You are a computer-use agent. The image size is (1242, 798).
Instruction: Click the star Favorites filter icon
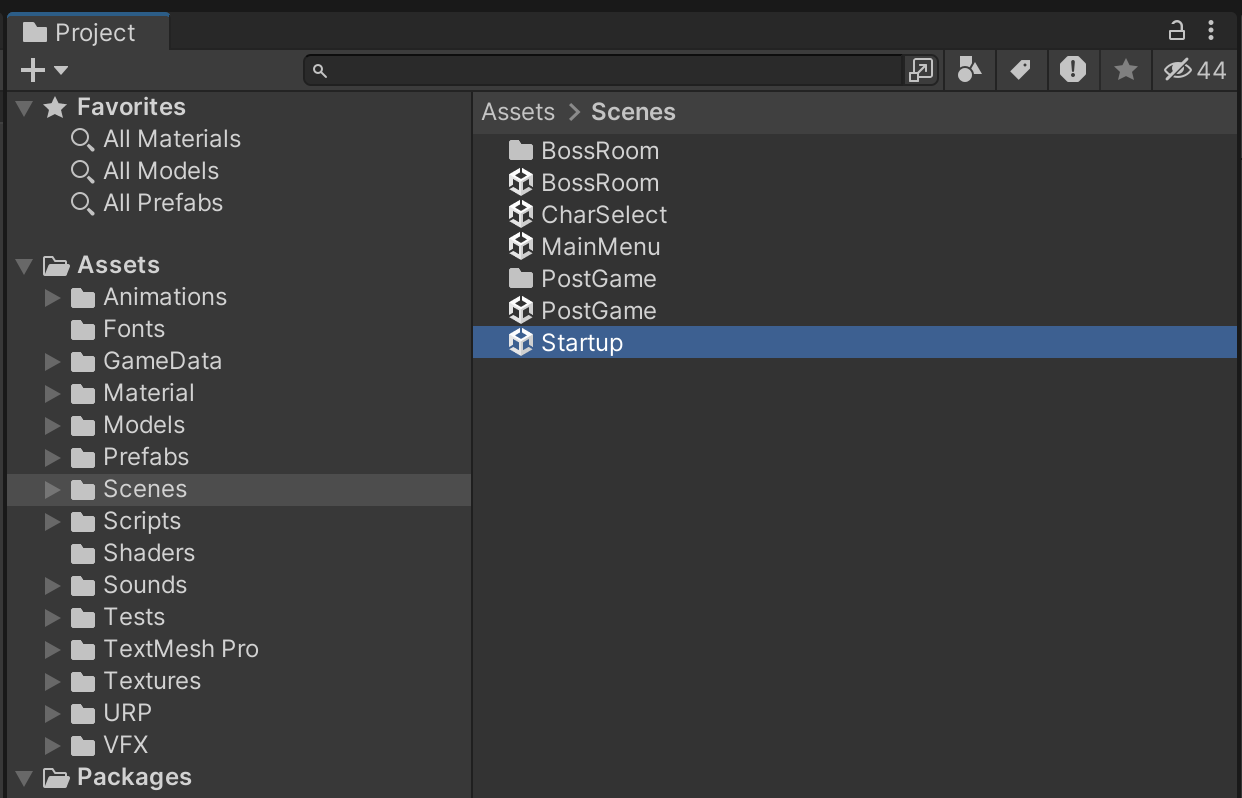(x=1126, y=70)
